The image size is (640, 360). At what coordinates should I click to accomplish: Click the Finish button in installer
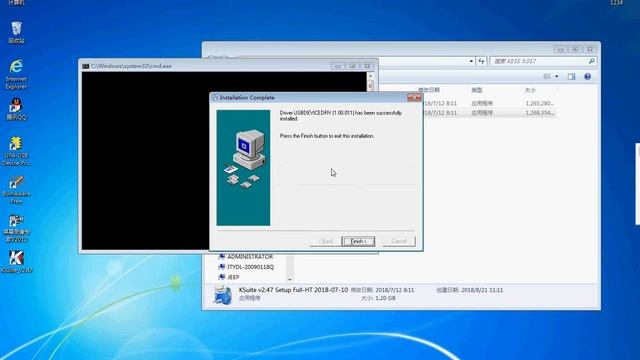(x=358, y=241)
